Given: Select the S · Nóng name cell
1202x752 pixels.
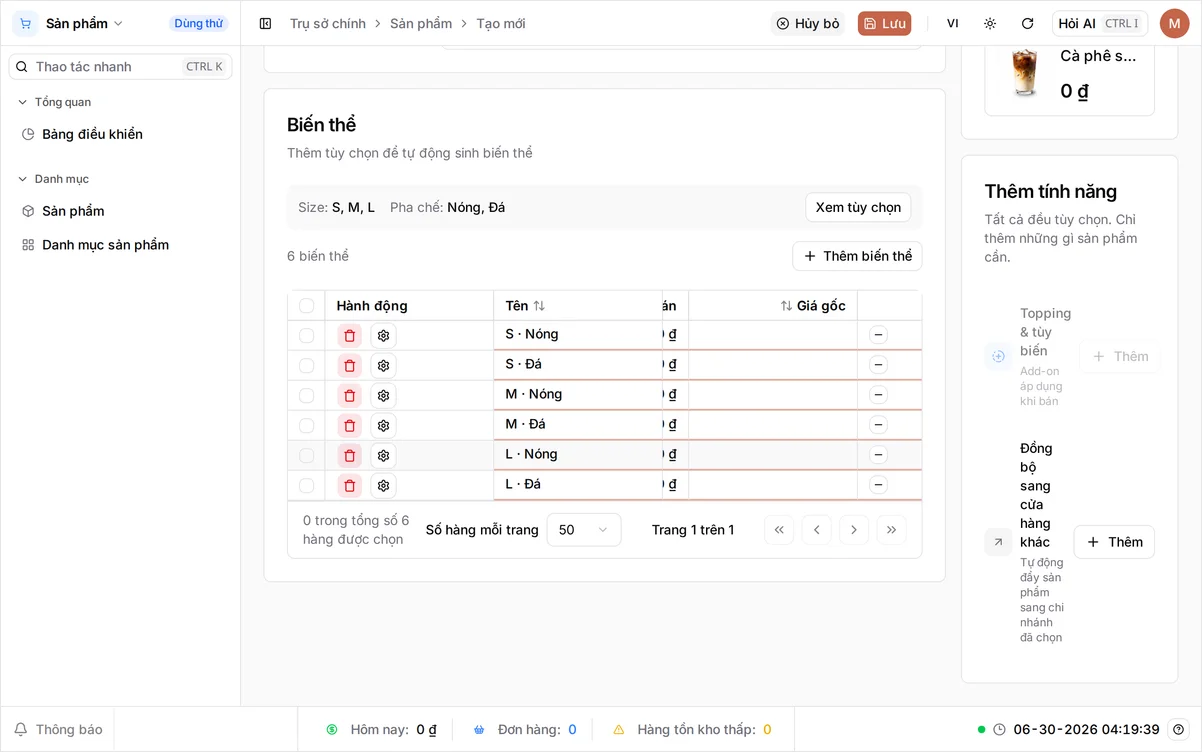Looking at the screenshot, I should pyautogui.click(x=578, y=335).
